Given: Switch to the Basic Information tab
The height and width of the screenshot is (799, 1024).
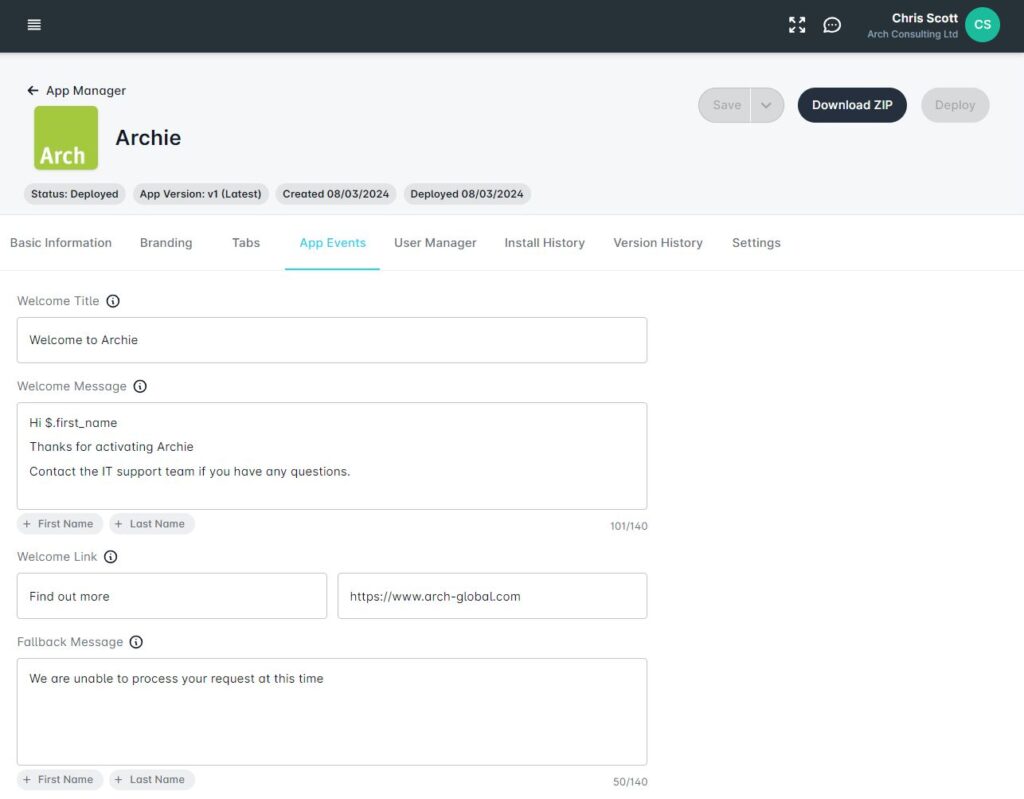Looking at the screenshot, I should pos(61,243).
